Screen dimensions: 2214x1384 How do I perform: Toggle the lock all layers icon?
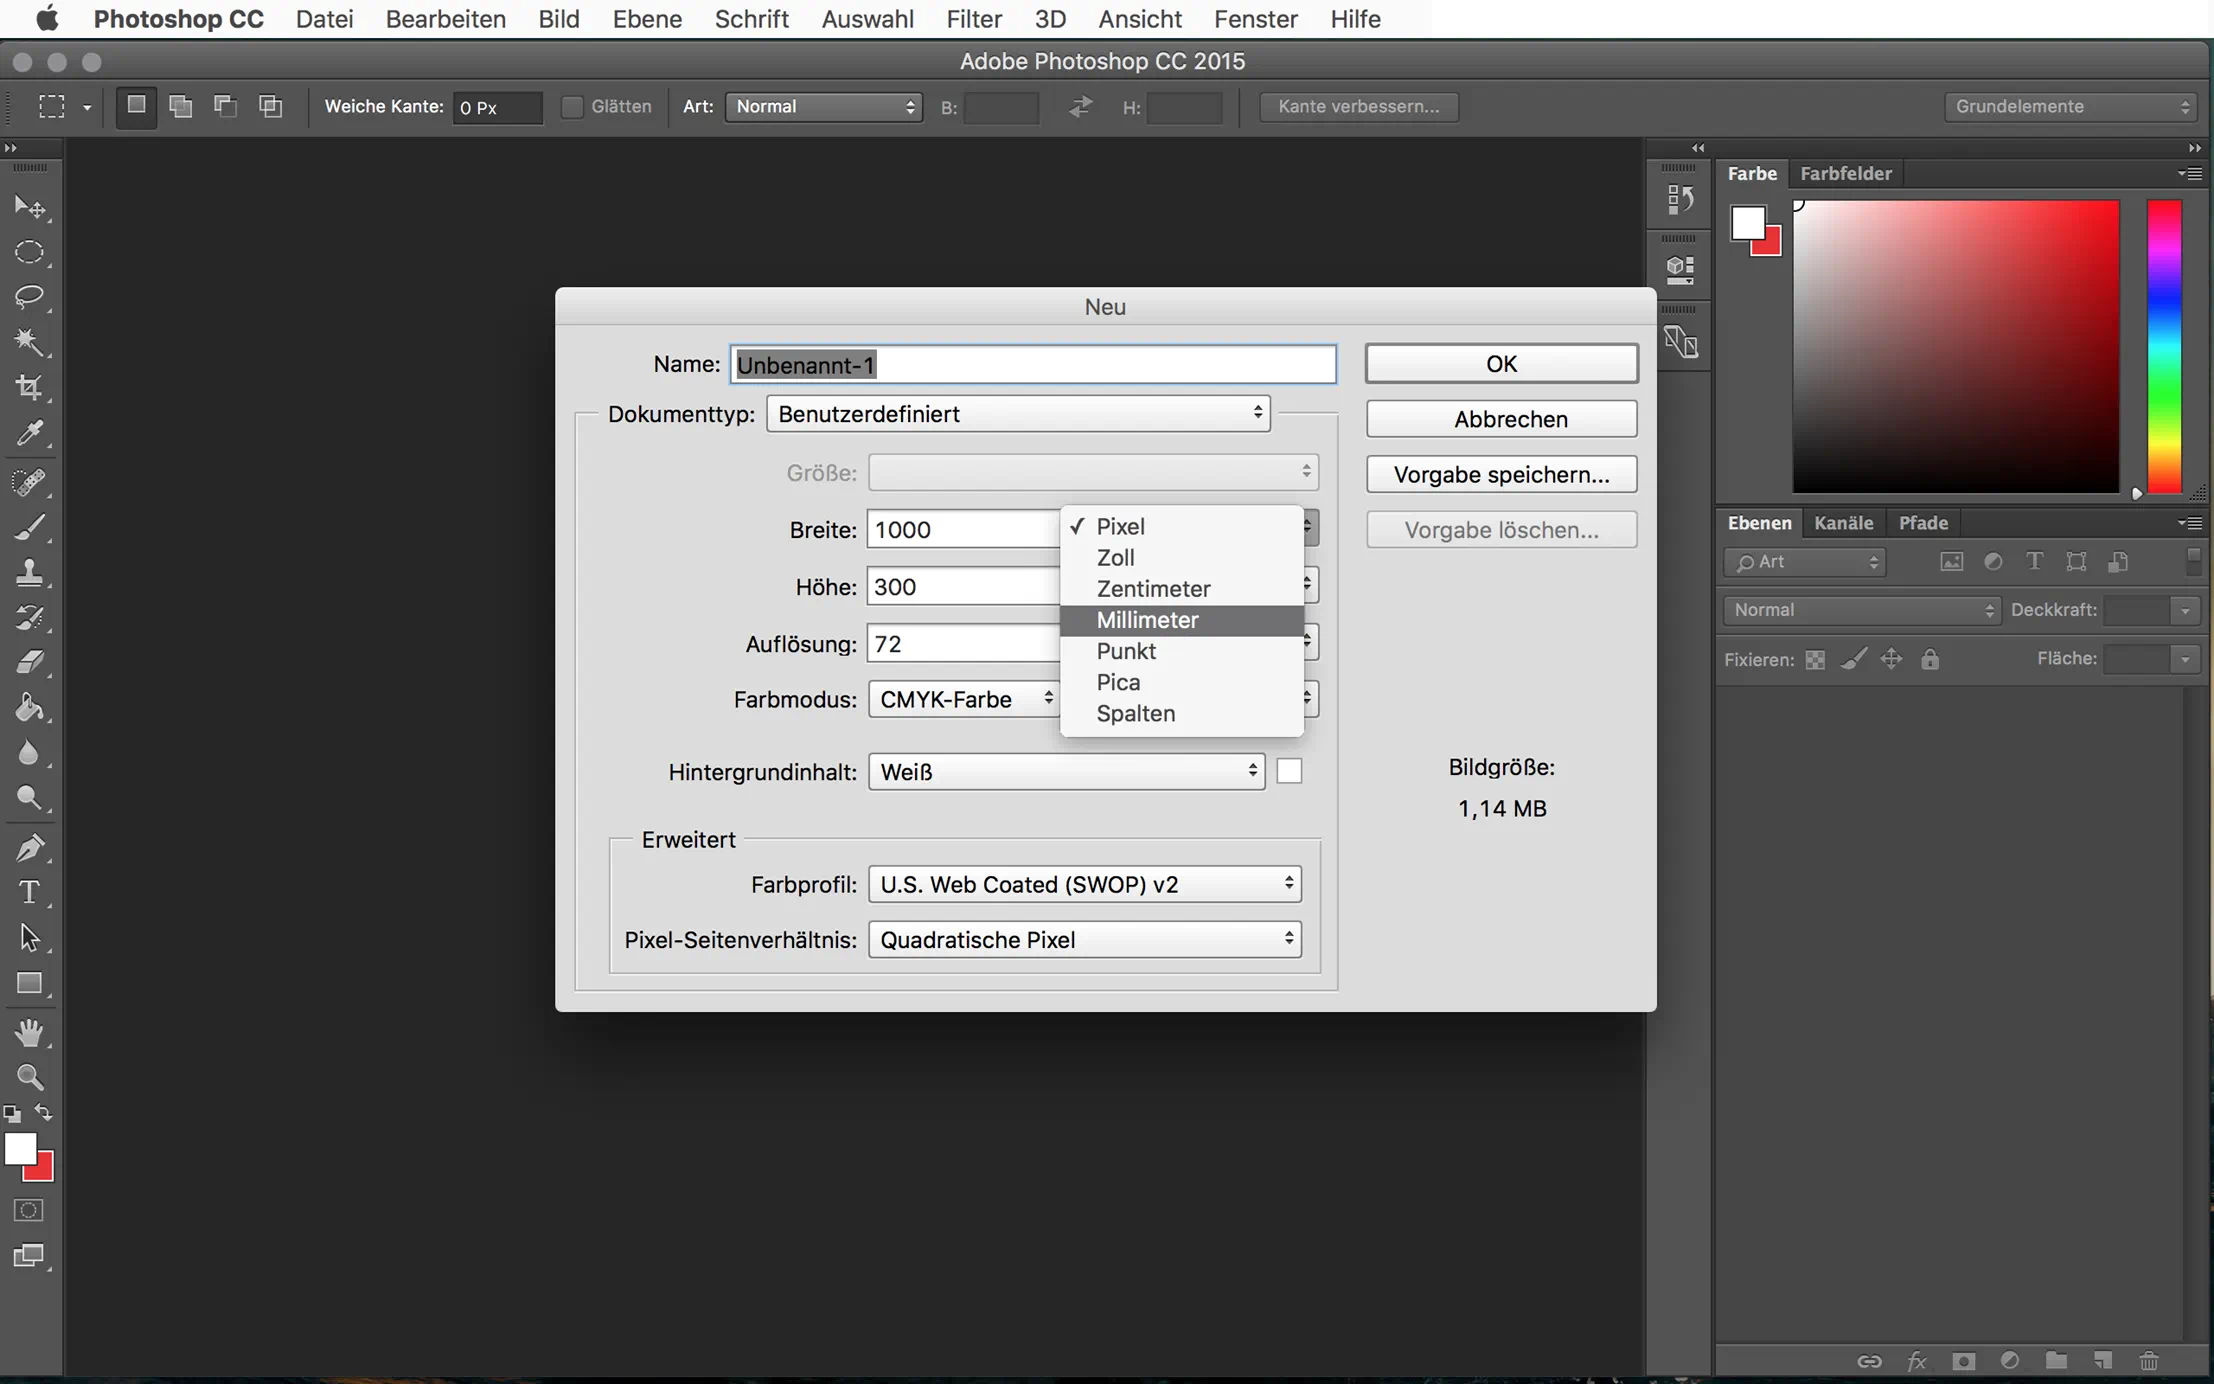[x=1930, y=659]
